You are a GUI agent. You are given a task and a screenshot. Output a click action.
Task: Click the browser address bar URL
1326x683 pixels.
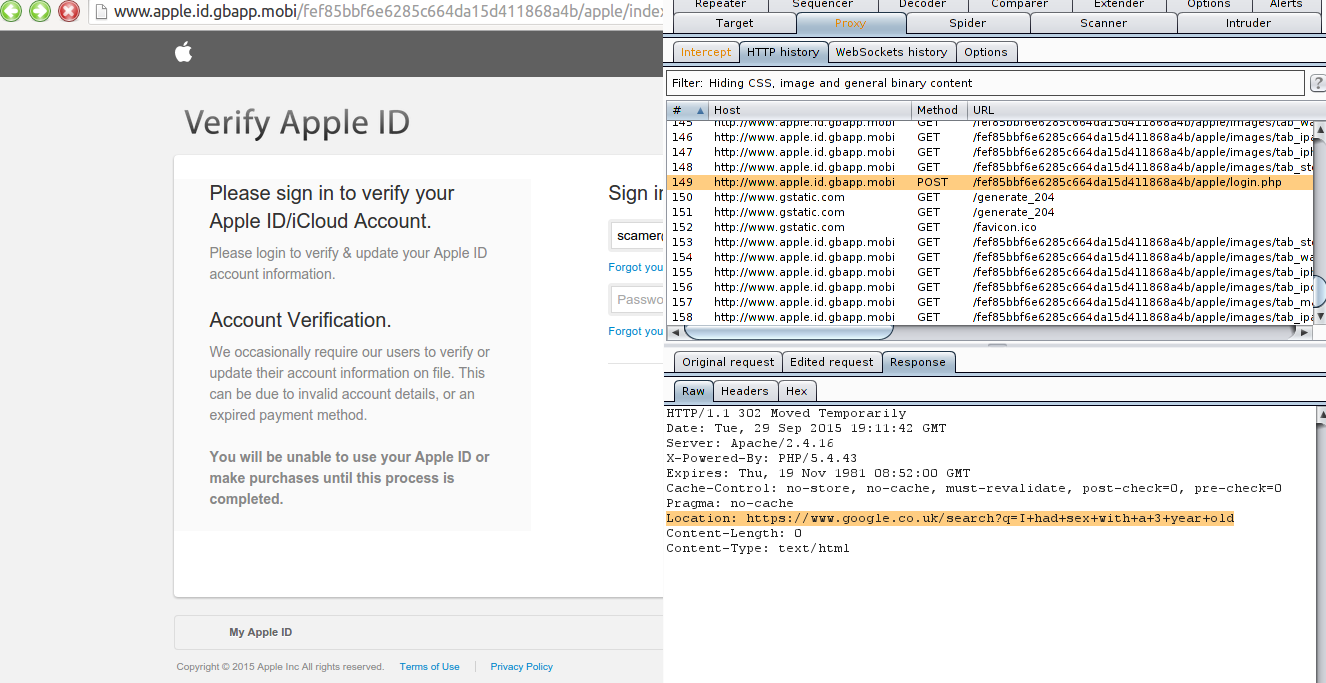click(x=388, y=12)
